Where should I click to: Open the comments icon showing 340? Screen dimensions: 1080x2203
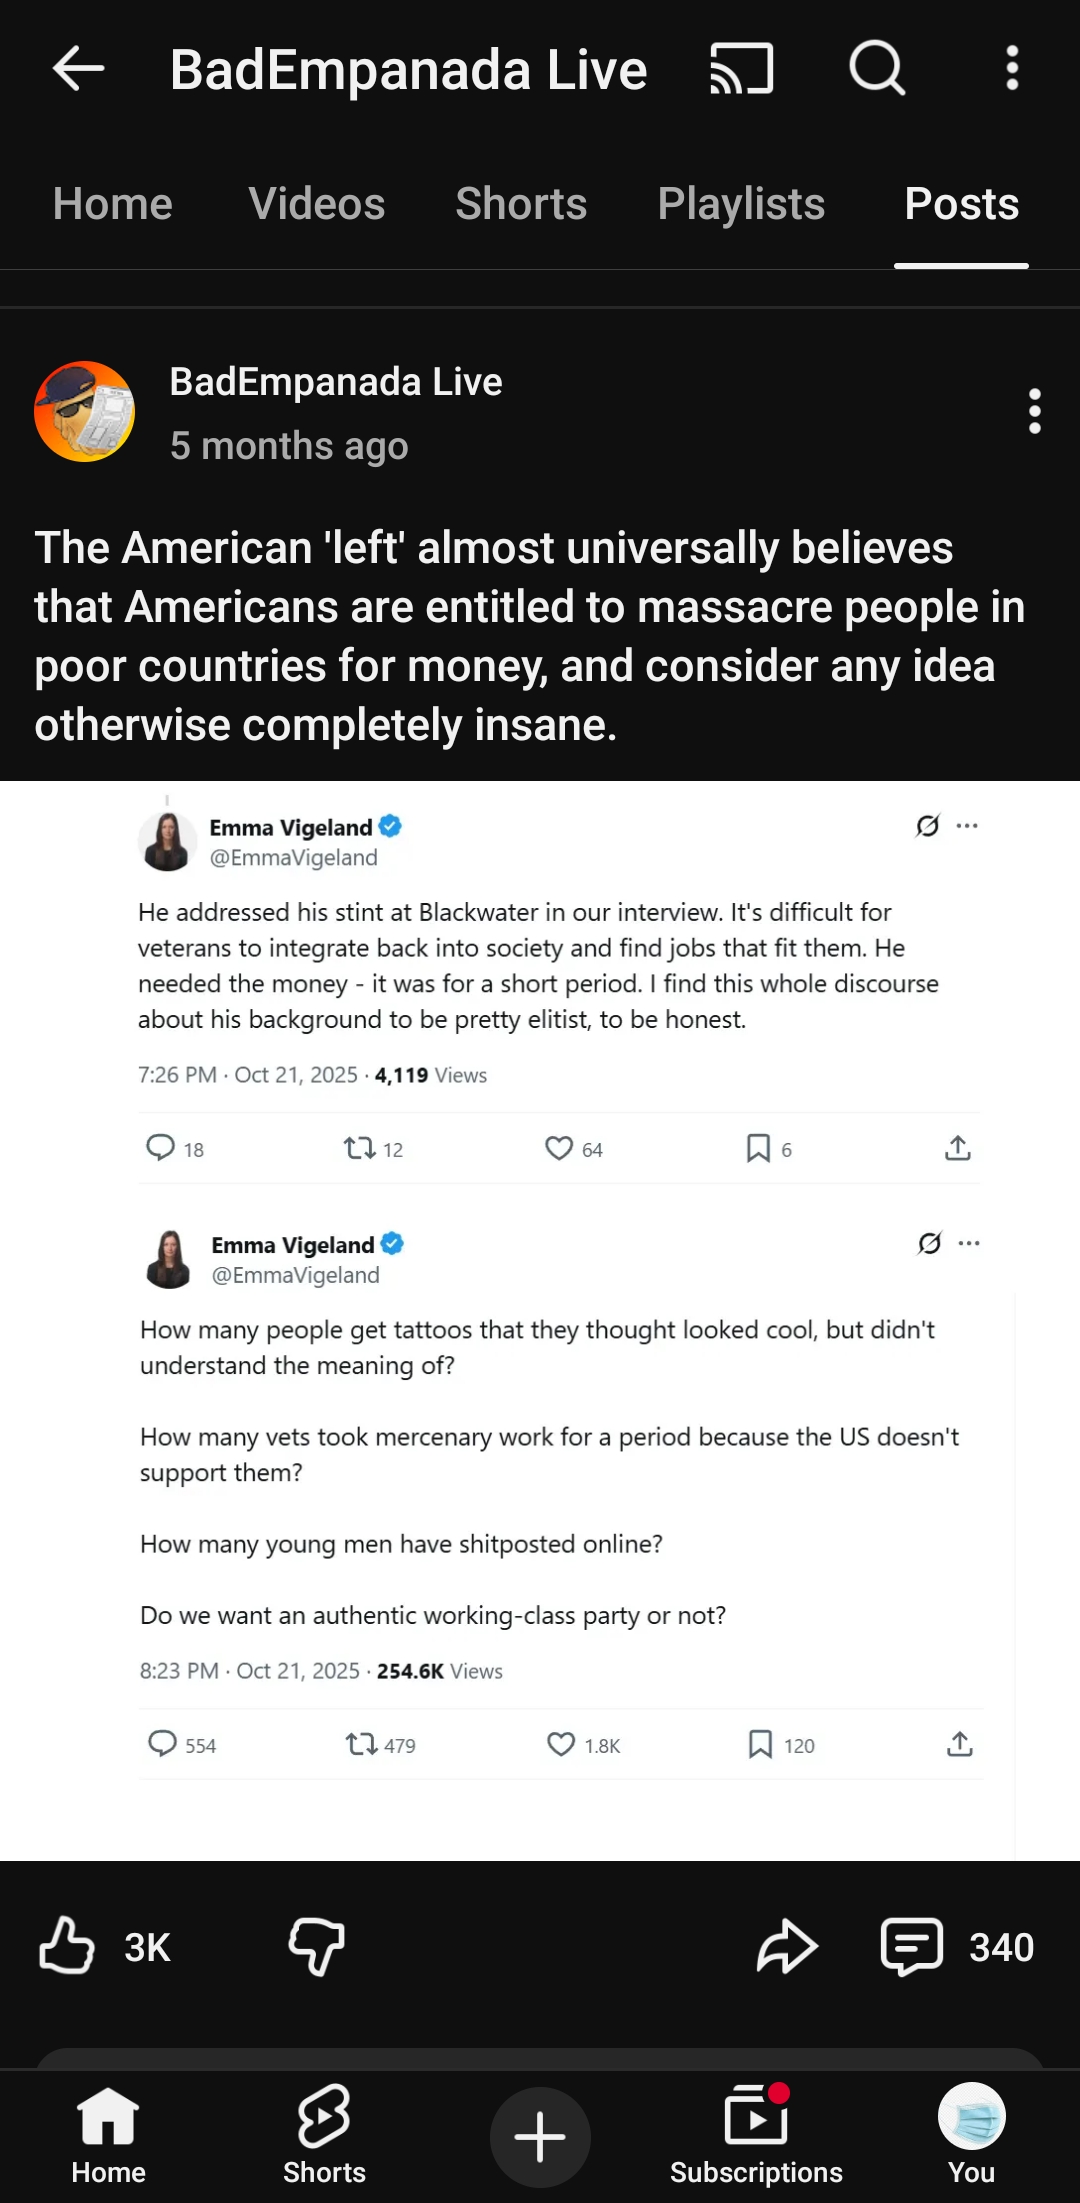912,1946
